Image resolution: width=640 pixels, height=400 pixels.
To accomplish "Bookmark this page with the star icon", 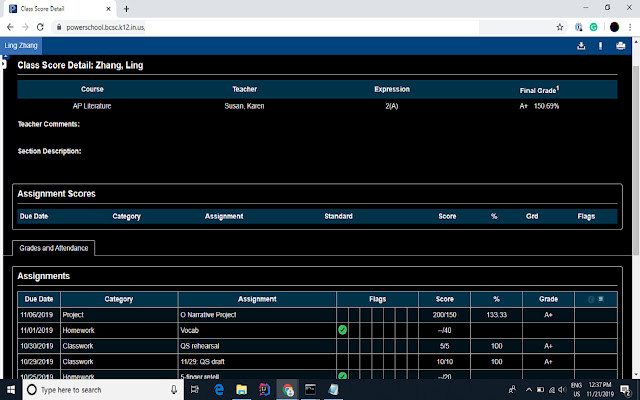I will tap(560, 27).
